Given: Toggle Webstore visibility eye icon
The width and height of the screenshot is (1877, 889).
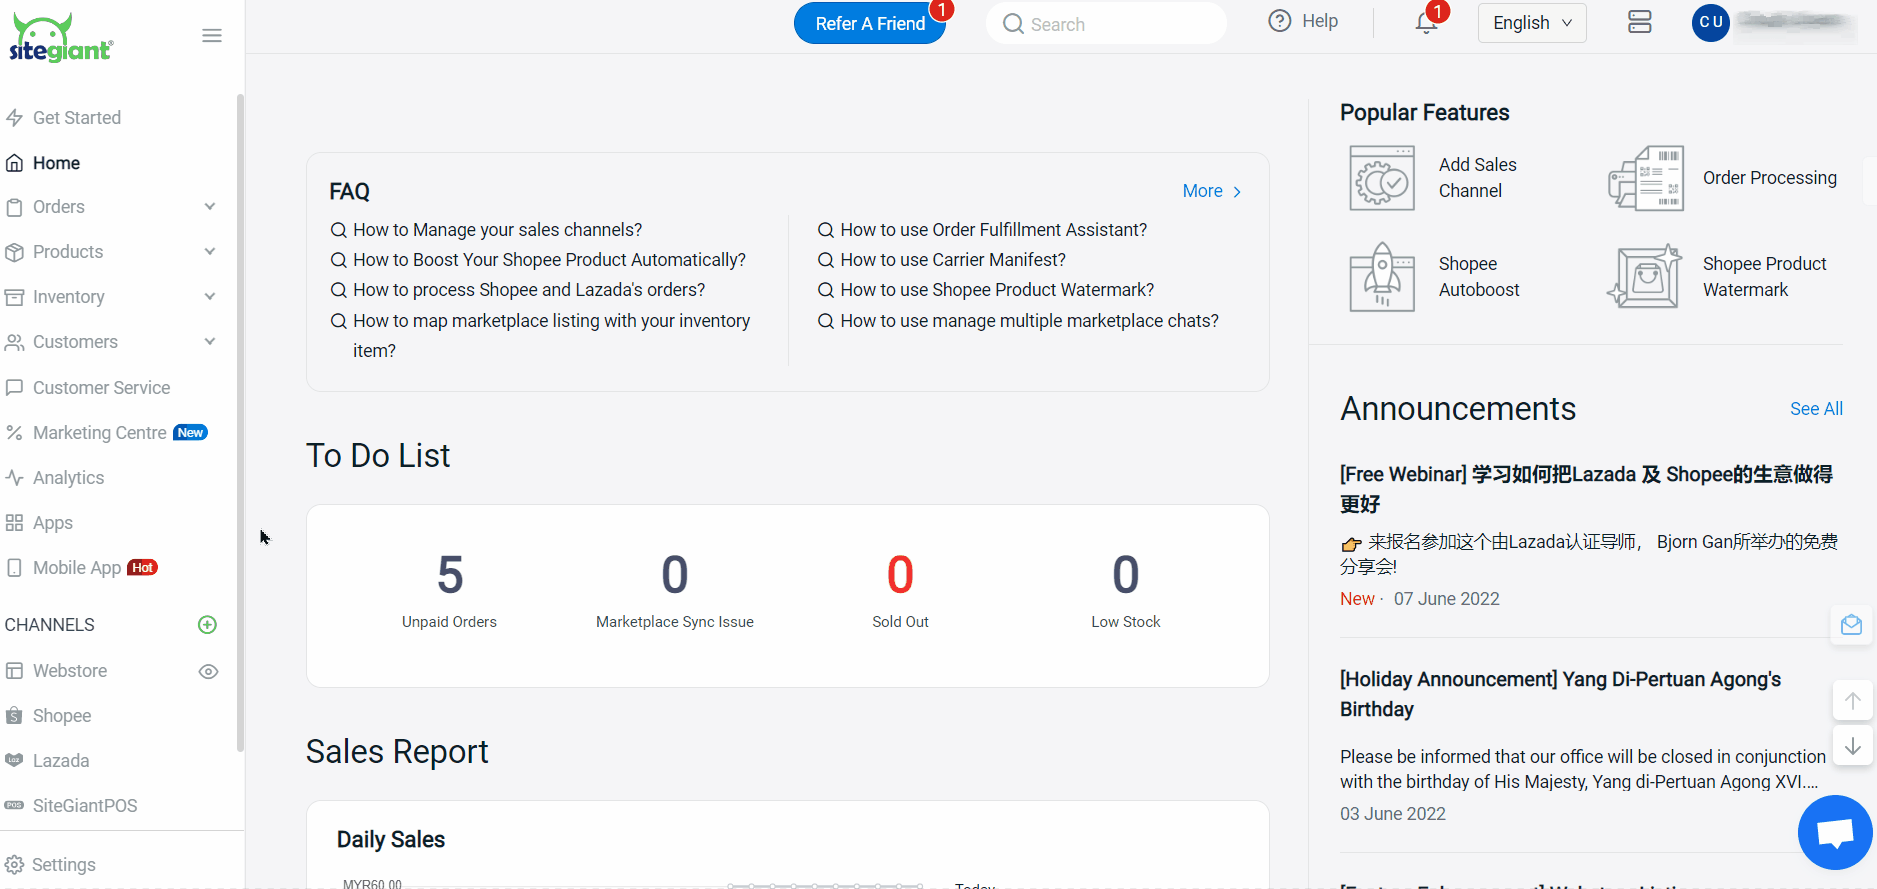Looking at the screenshot, I should click(x=208, y=671).
